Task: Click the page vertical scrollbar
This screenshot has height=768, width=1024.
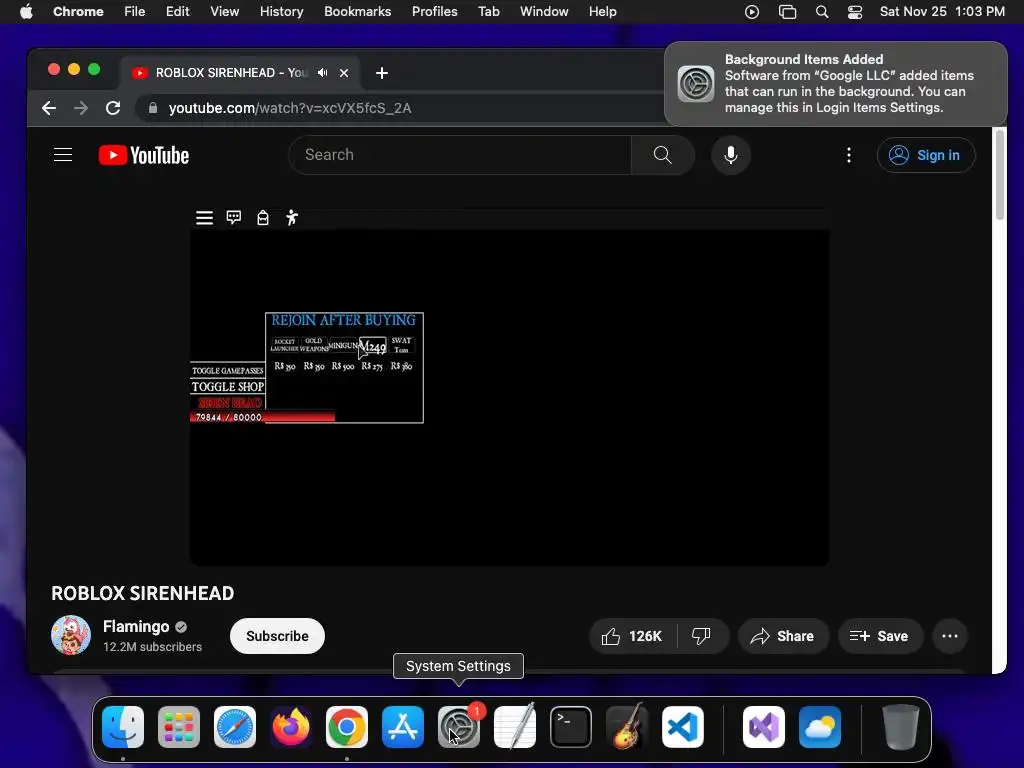Action: tap(999, 176)
